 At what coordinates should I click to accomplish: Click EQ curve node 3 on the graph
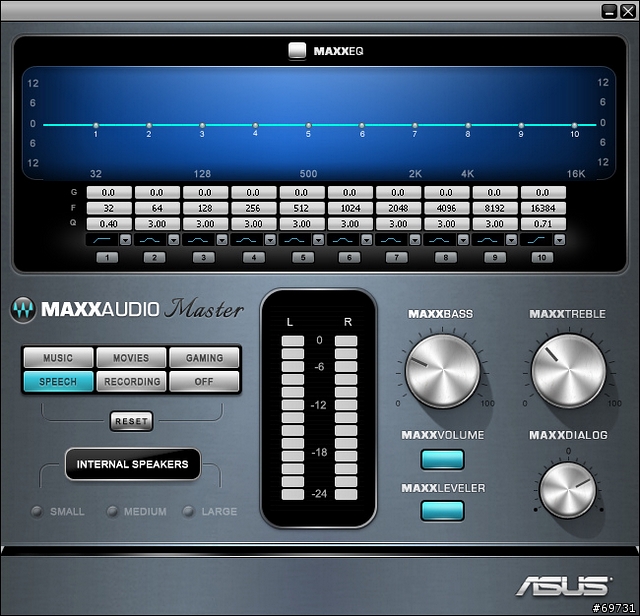202,125
